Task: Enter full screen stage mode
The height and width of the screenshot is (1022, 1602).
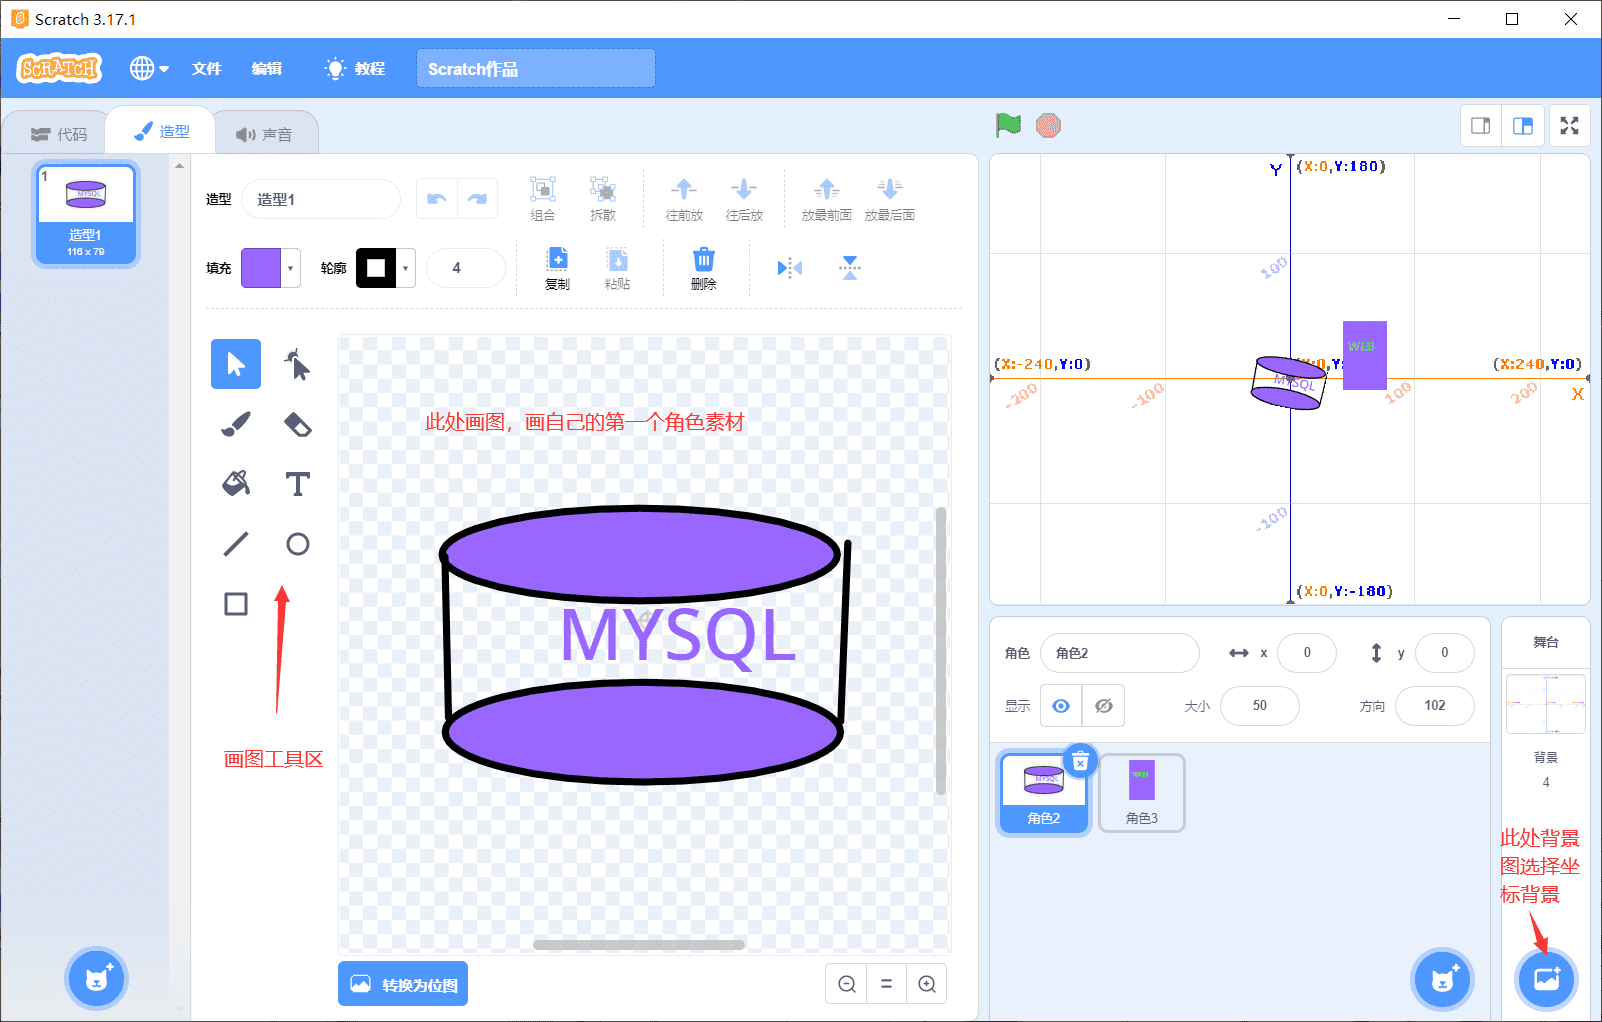Action: (x=1570, y=126)
